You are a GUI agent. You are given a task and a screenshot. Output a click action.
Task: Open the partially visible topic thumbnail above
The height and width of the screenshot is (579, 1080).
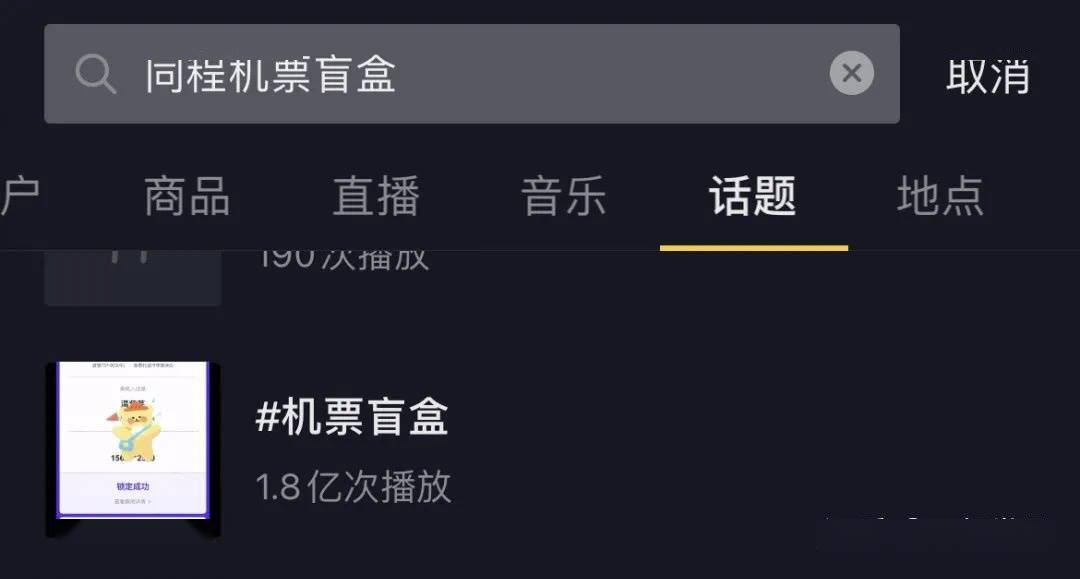click(x=132, y=277)
